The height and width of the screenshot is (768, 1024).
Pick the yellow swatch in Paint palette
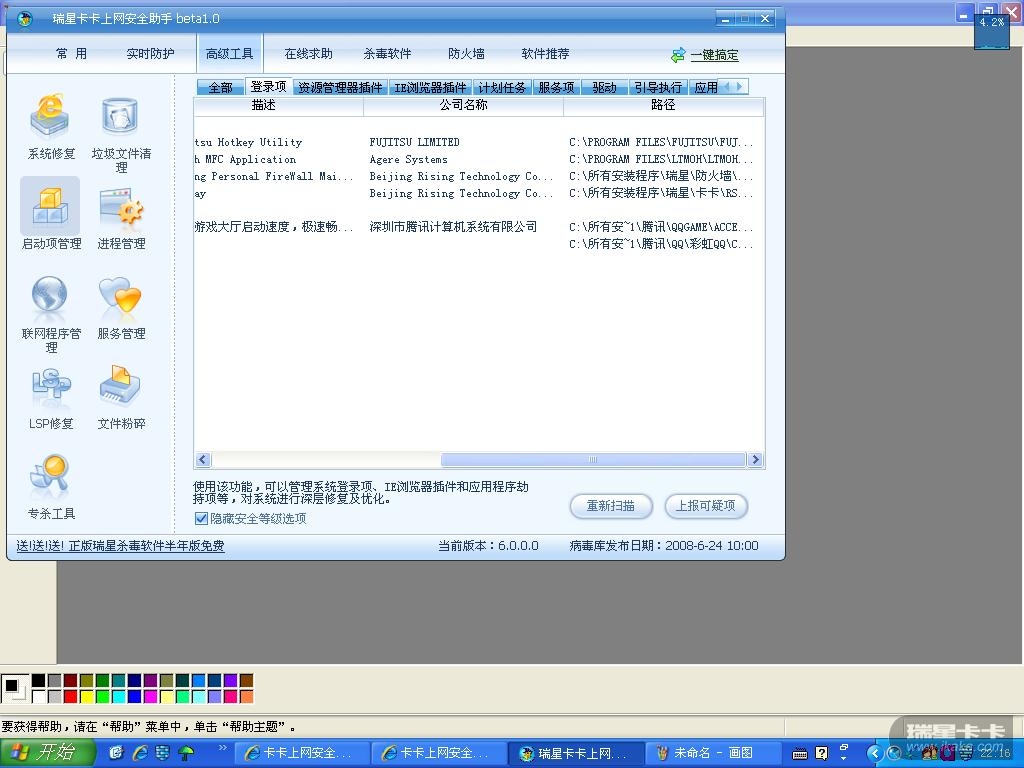(x=86, y=697)
